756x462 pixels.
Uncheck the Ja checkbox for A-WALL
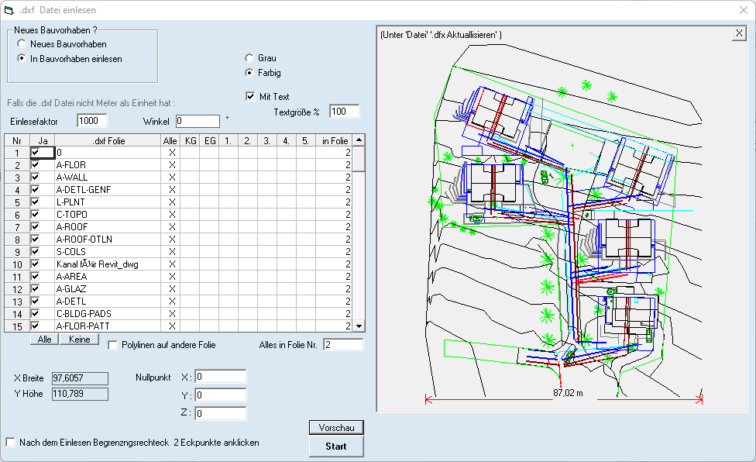click(35, 177)
